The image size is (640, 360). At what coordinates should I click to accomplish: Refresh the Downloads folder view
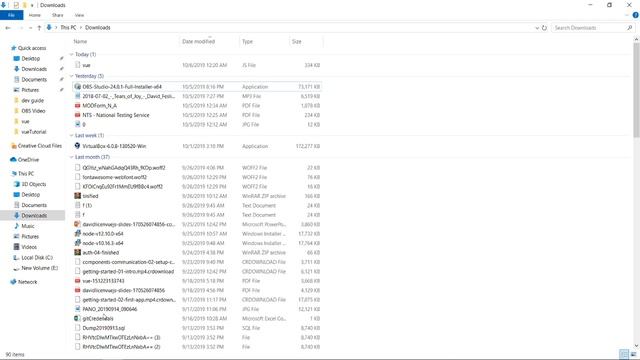click(544, 28)
